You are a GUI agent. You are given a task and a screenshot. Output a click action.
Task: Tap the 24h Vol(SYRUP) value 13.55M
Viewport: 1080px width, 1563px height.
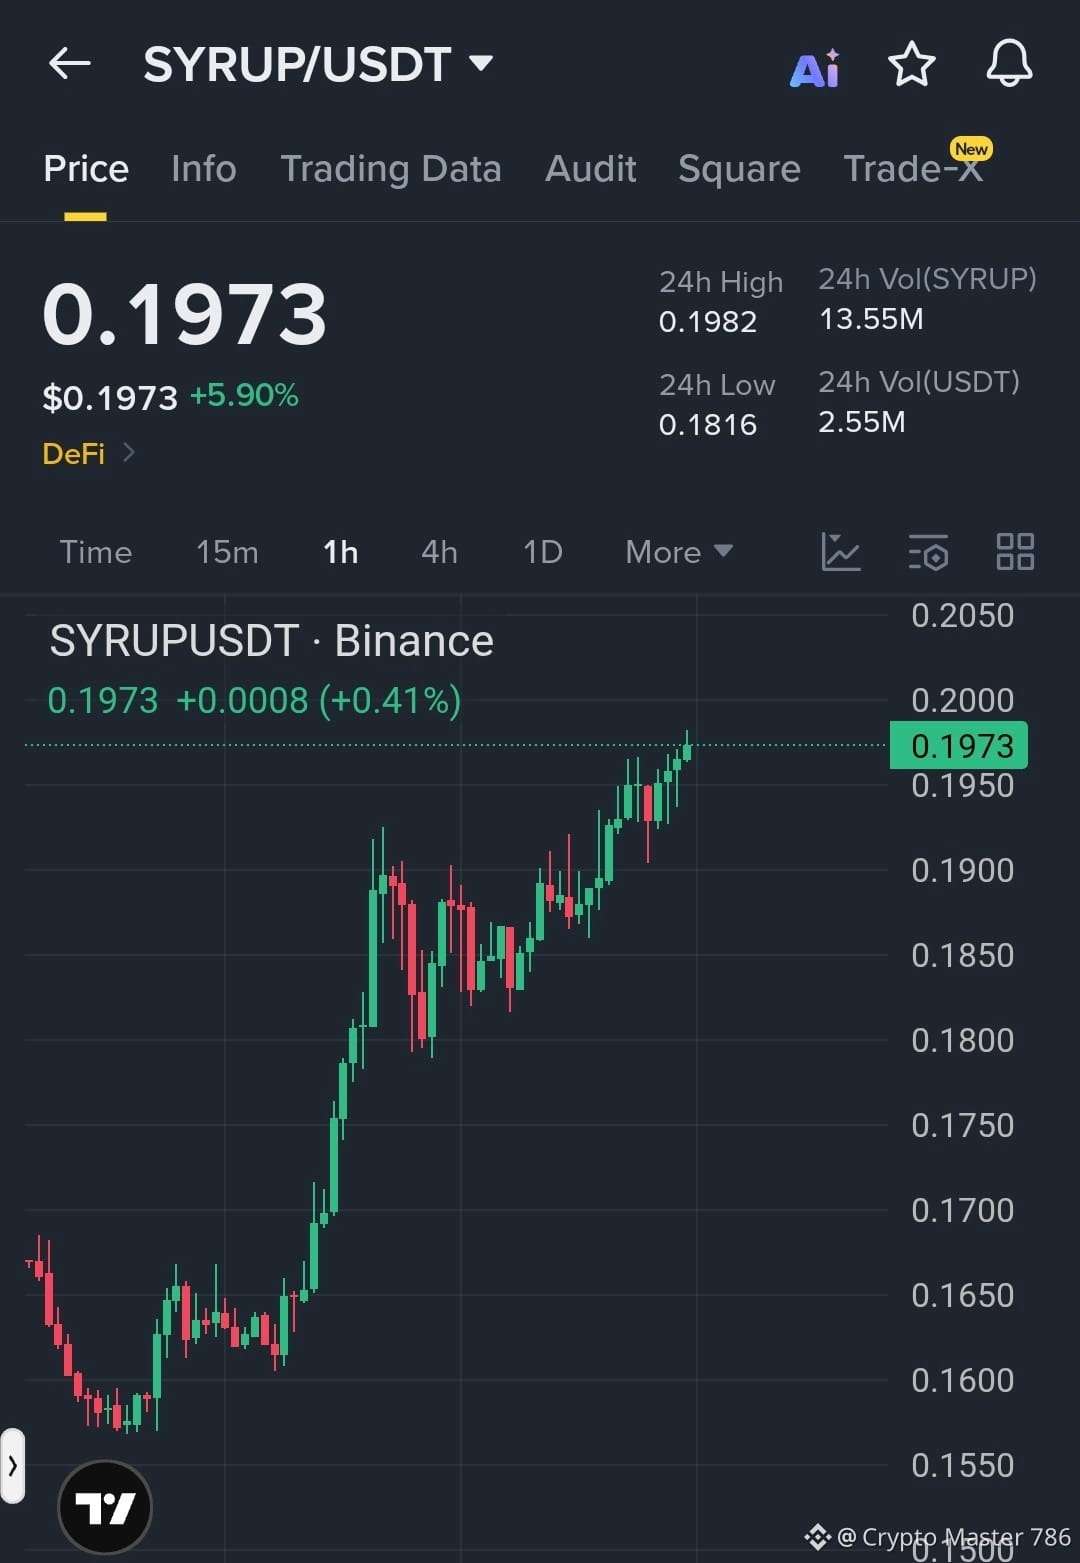click(x=871, y=319)
